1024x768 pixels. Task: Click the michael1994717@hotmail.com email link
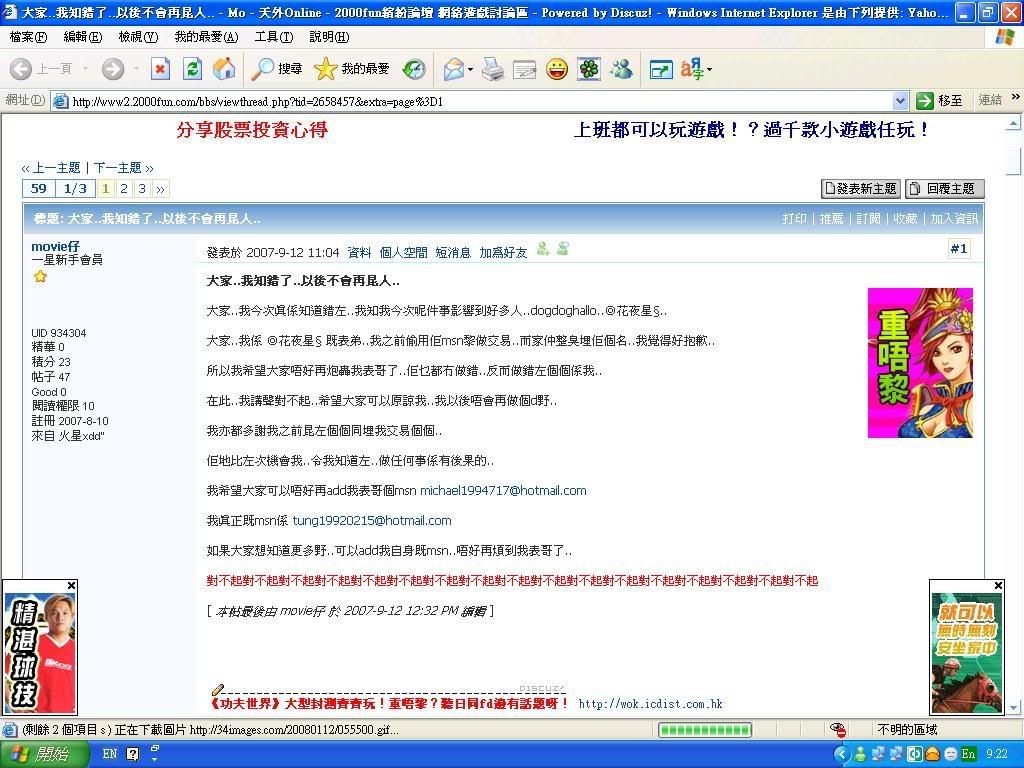click(503, 491)
